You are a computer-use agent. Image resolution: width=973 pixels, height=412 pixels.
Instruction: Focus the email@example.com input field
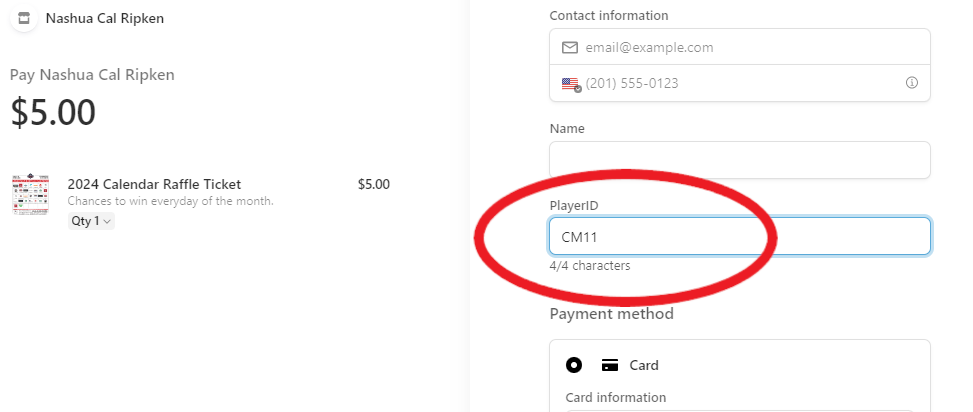pyautogui.click(x=740, y=47)
